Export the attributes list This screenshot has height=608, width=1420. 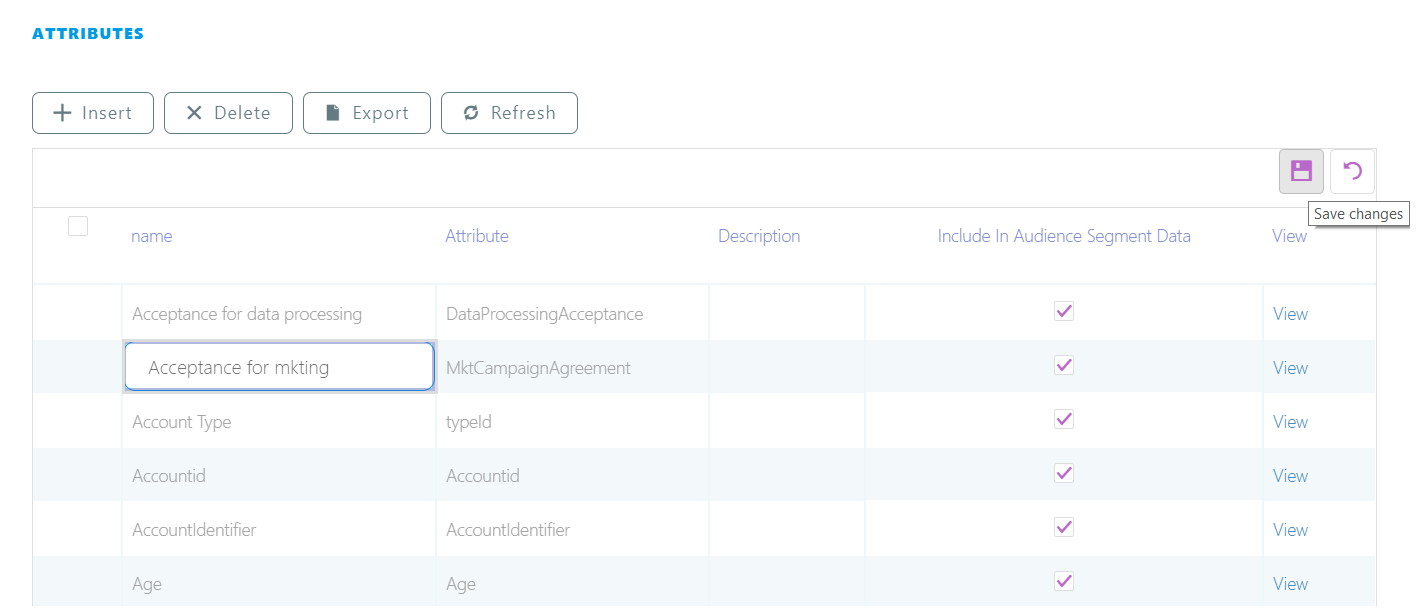367,113
